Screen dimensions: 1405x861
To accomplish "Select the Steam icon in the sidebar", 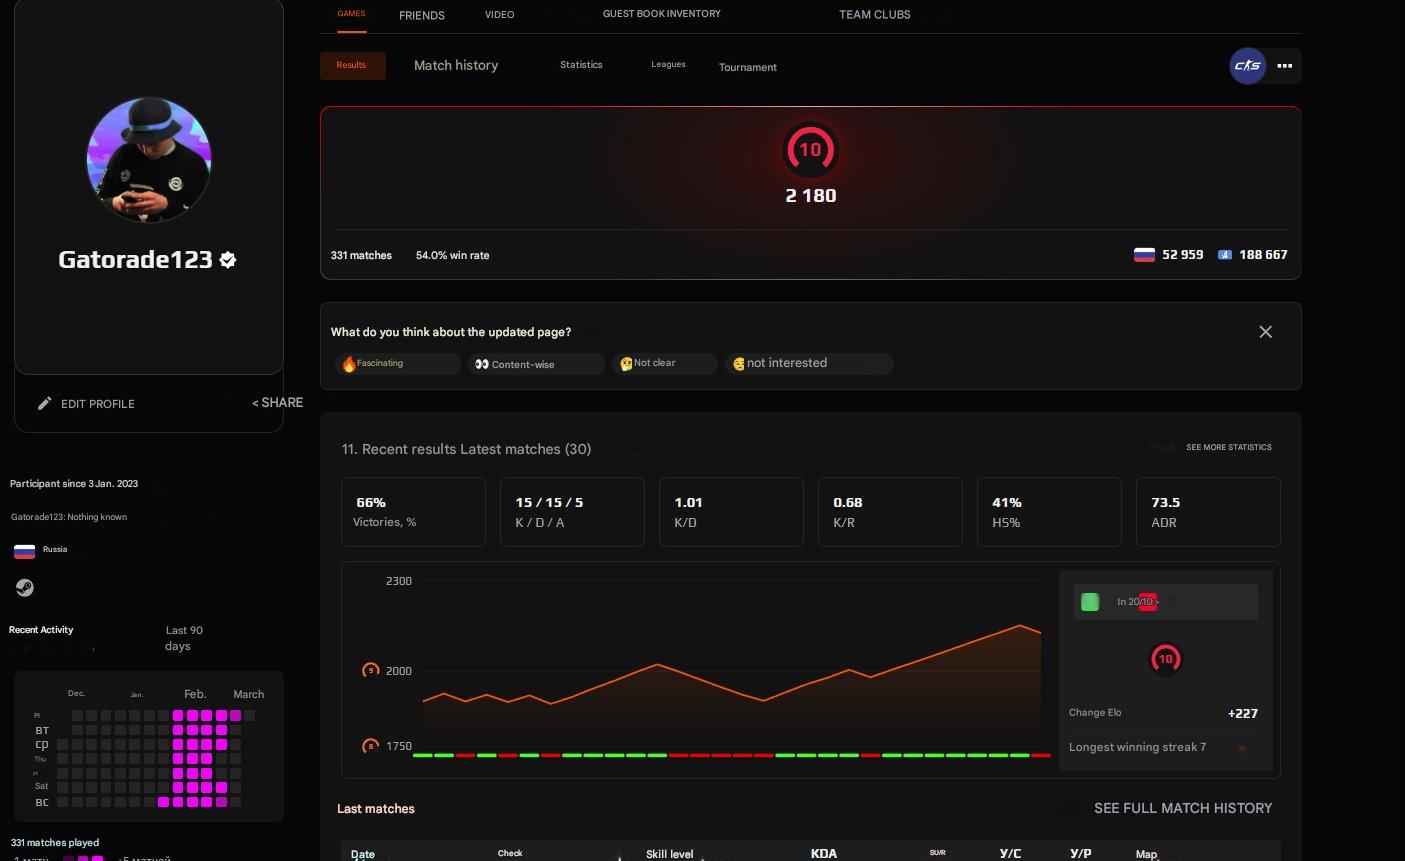I will 25,587.
